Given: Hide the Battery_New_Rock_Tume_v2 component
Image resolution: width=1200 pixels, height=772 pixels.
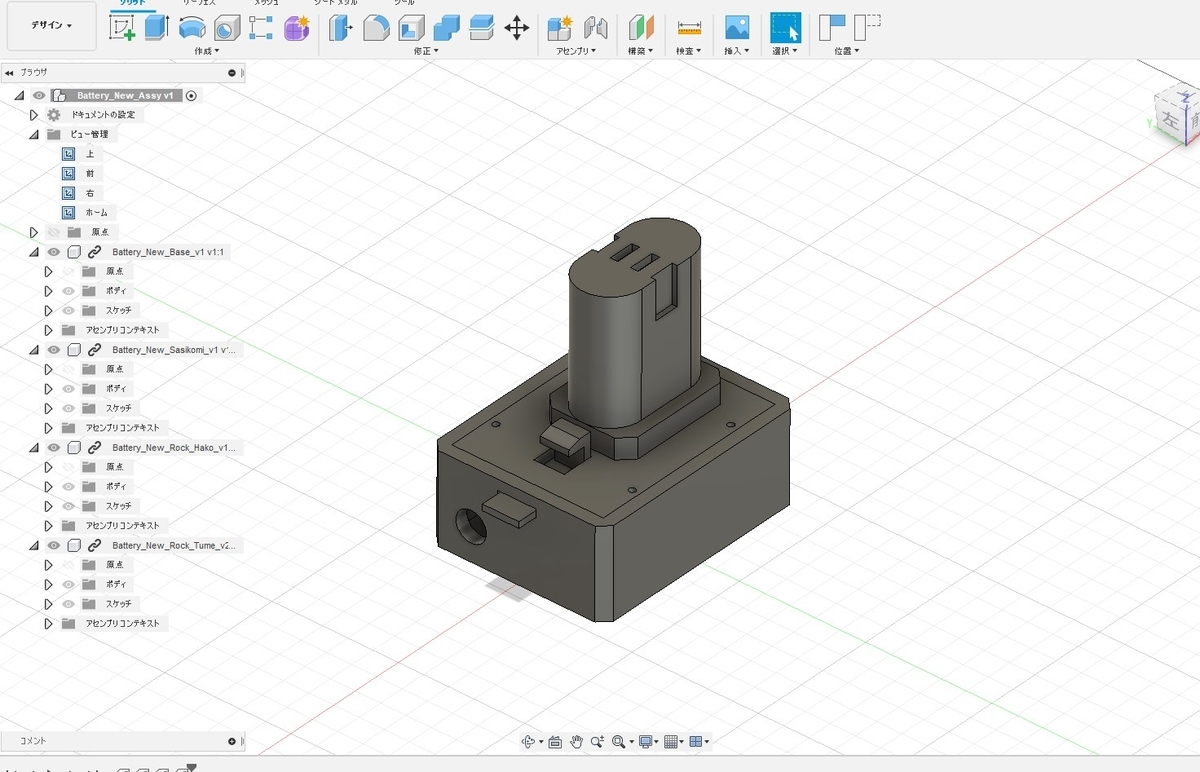Looking at the screenshot, I should pos(54,546).
